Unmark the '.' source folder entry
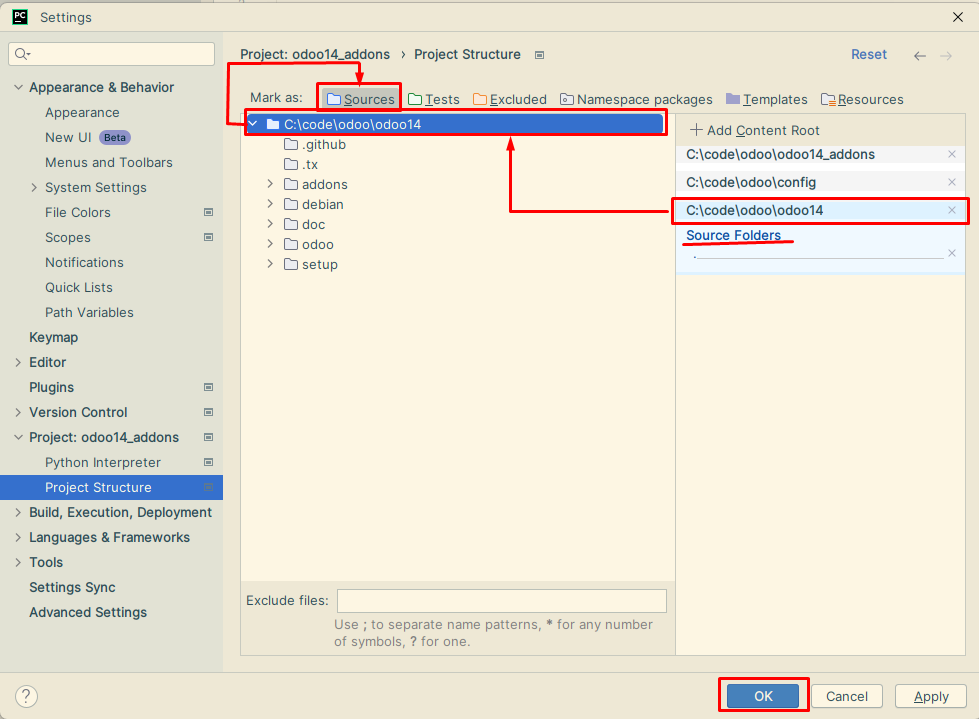The width and height of the screenshot is (979, 719). coord(952,253)
